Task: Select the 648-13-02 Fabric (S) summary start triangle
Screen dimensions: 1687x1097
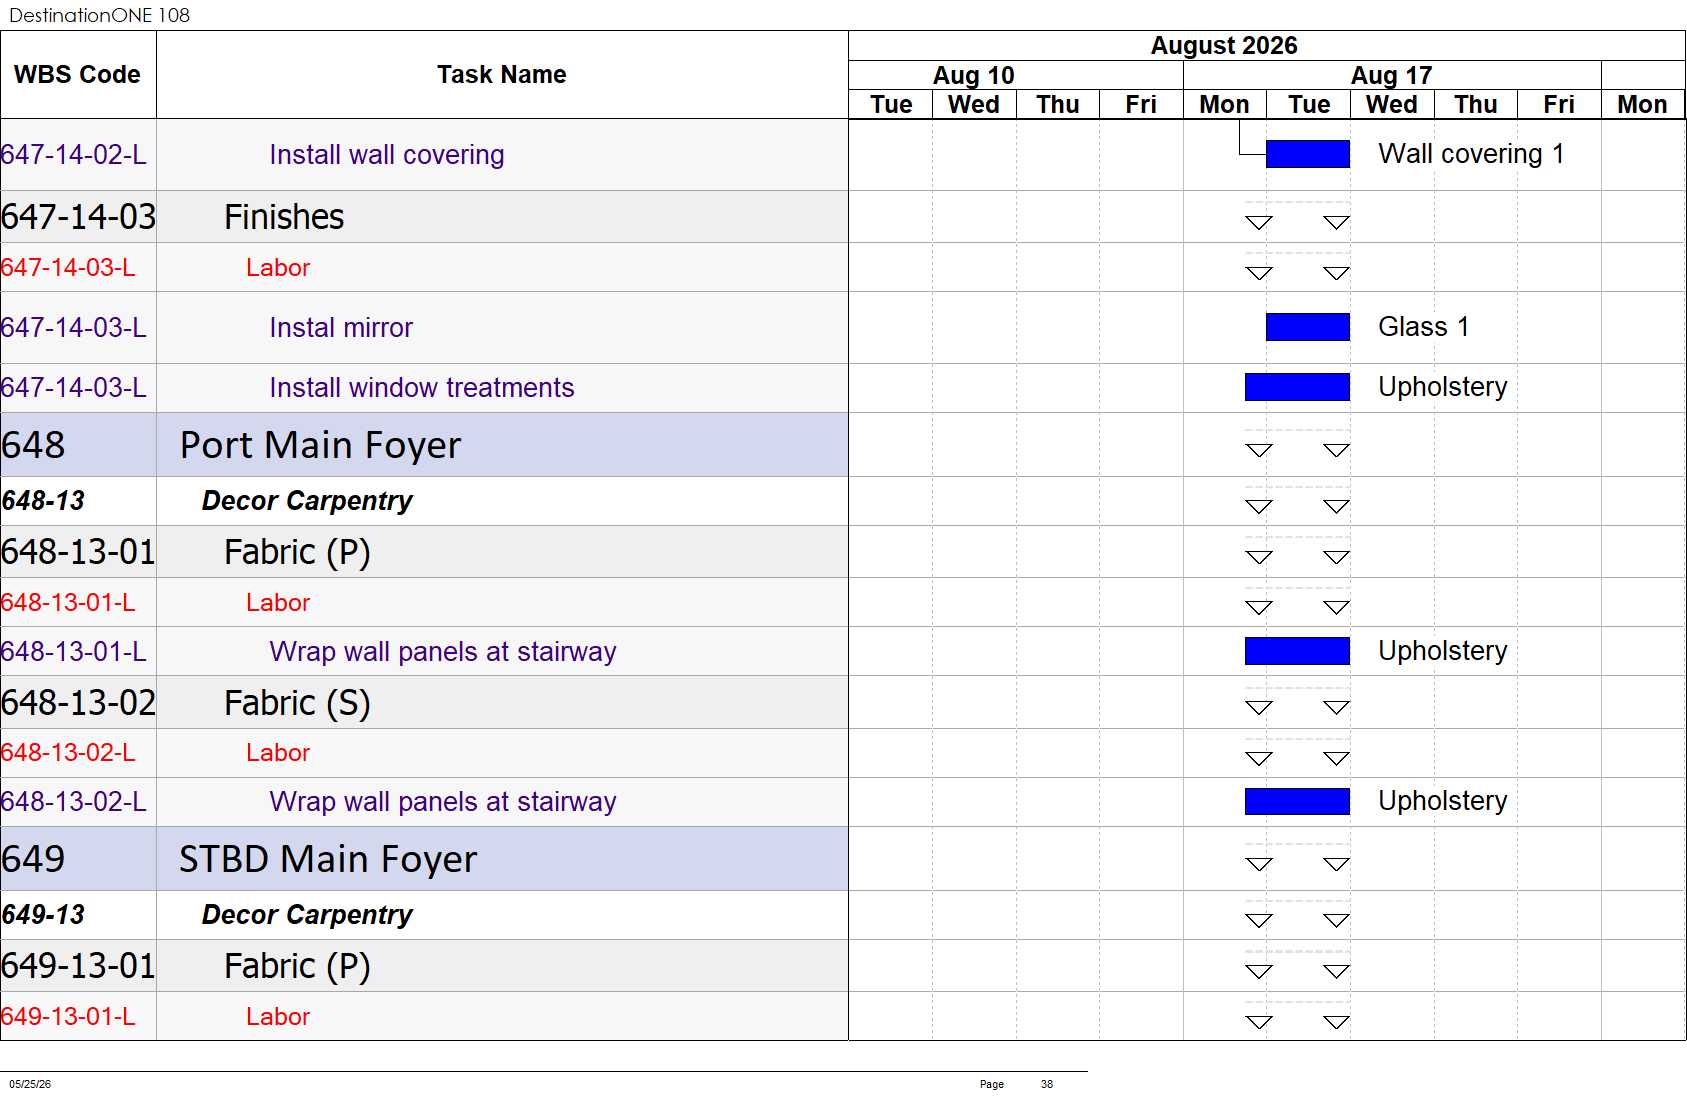Action: coord(1259,708)
